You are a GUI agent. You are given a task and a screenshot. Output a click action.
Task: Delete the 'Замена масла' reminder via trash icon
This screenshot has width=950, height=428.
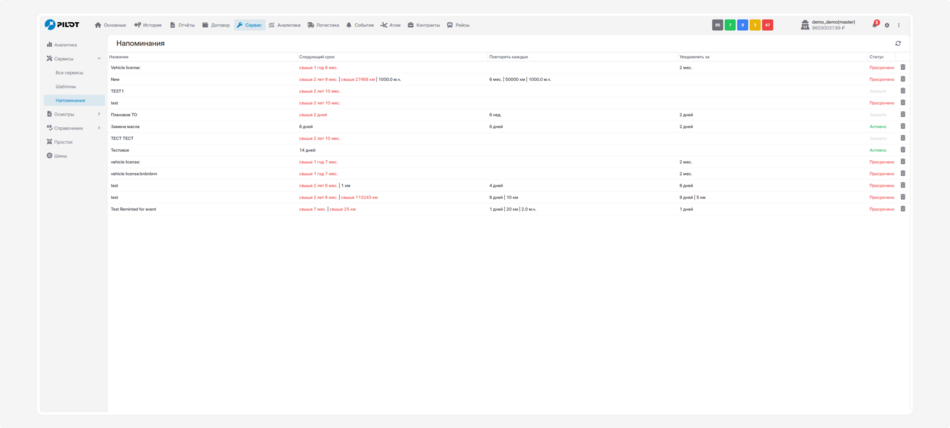[902, 127]
